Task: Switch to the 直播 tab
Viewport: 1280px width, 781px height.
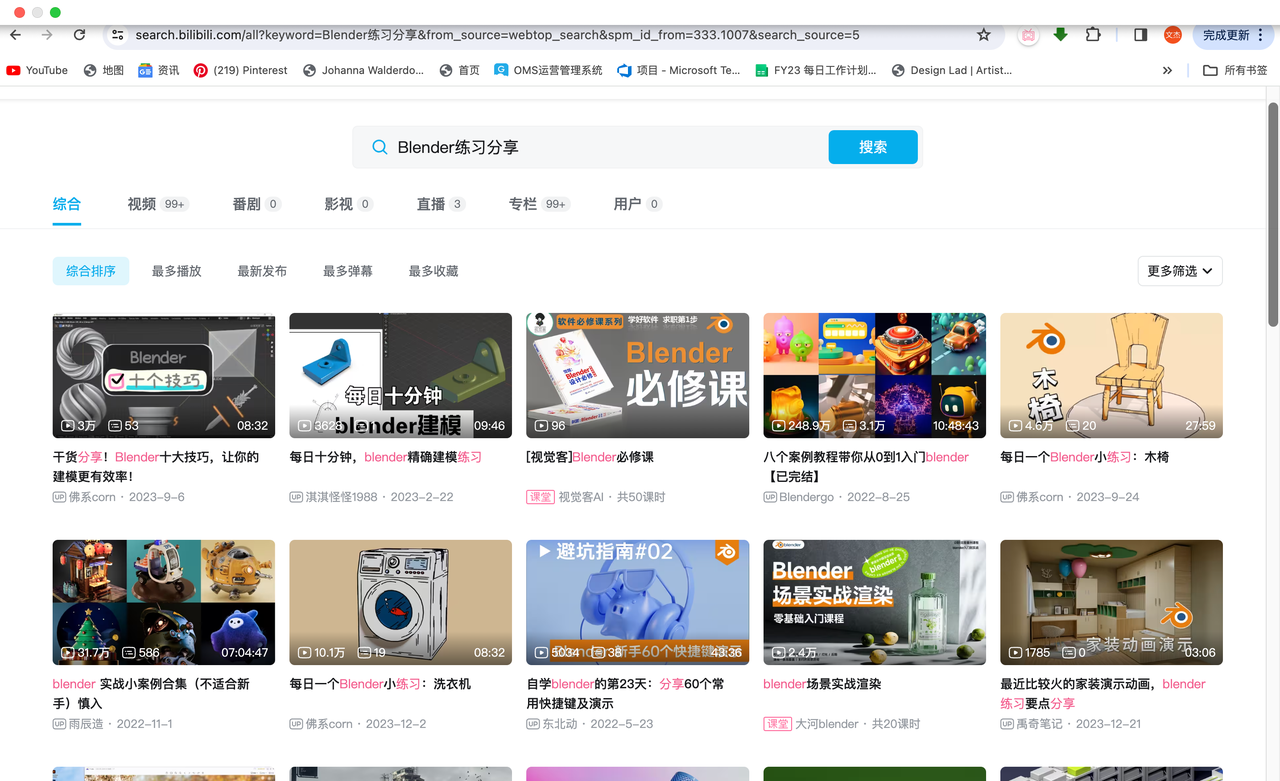Action: (441, 204)
